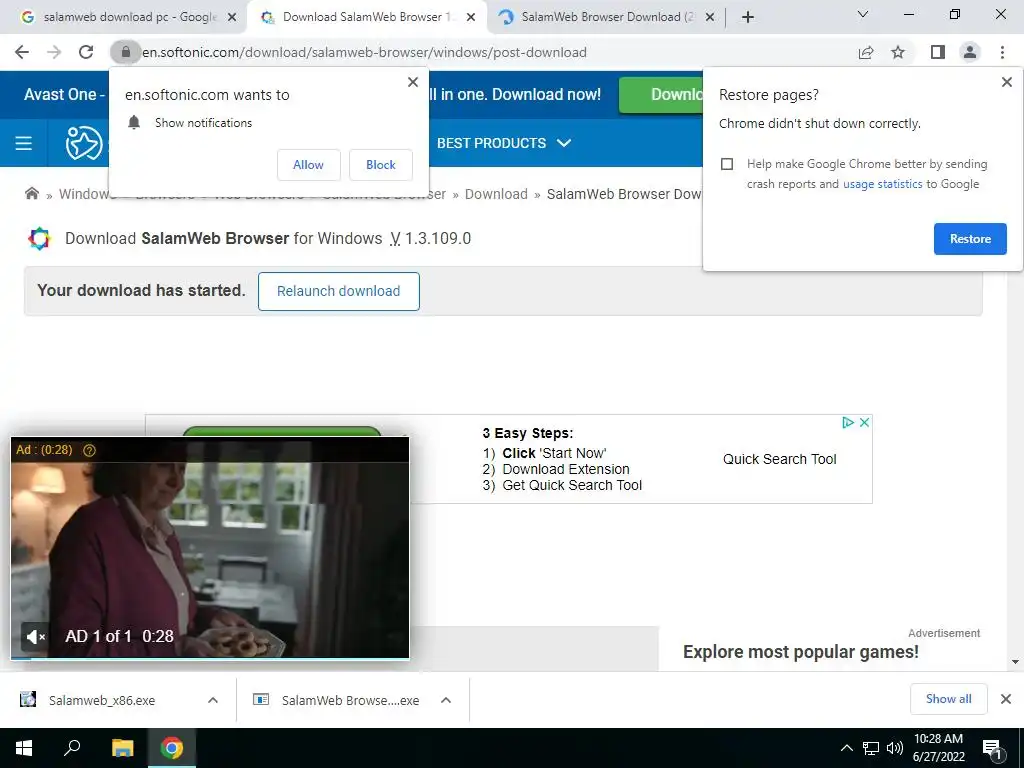The width and height of the screenshot is (1024, 768).
Task: Add a new tab with the plus button
Action: 748,18
